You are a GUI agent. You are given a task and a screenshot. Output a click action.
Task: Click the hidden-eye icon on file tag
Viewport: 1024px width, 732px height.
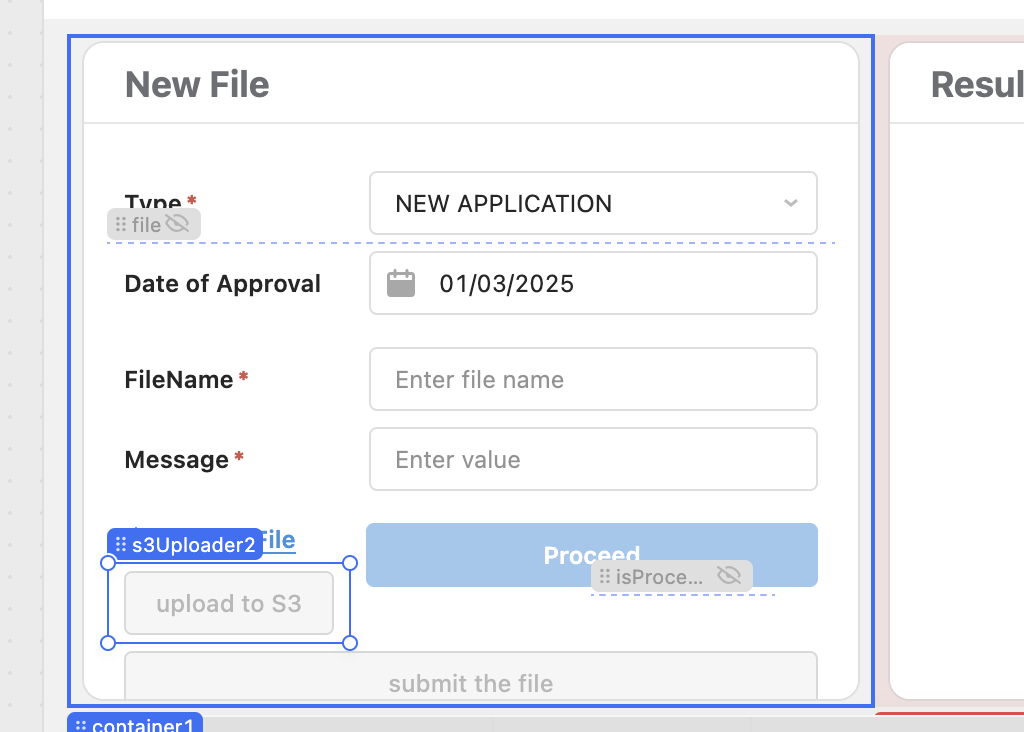tap(177, 224)
